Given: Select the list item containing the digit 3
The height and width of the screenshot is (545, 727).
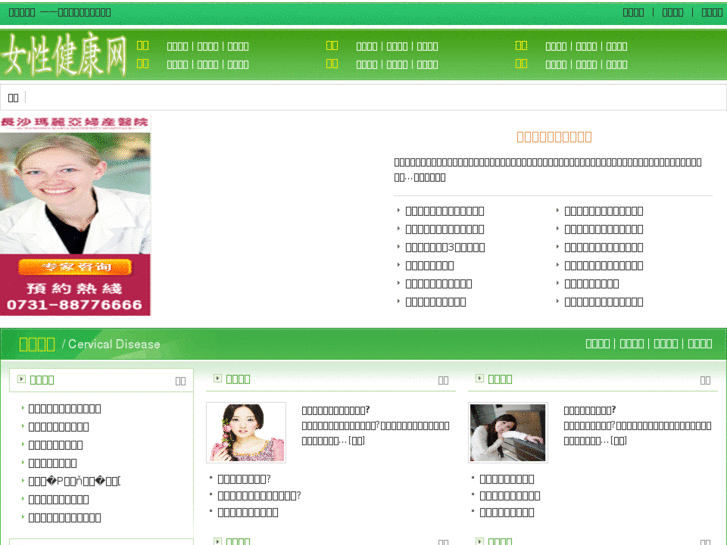Looking at the screenshot, I should 445,247.
